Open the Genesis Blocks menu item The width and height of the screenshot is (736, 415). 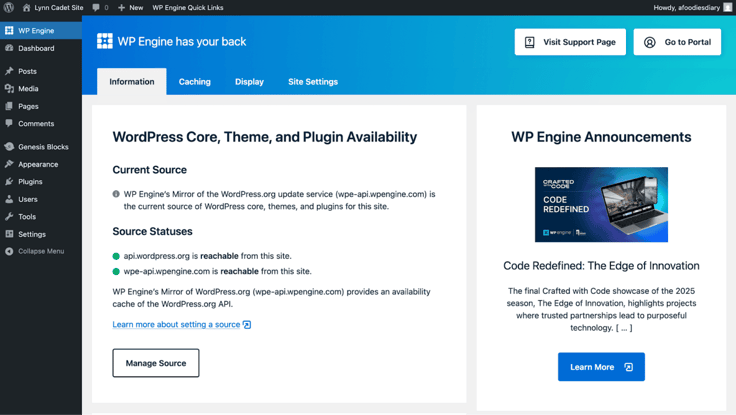point(41,146)
